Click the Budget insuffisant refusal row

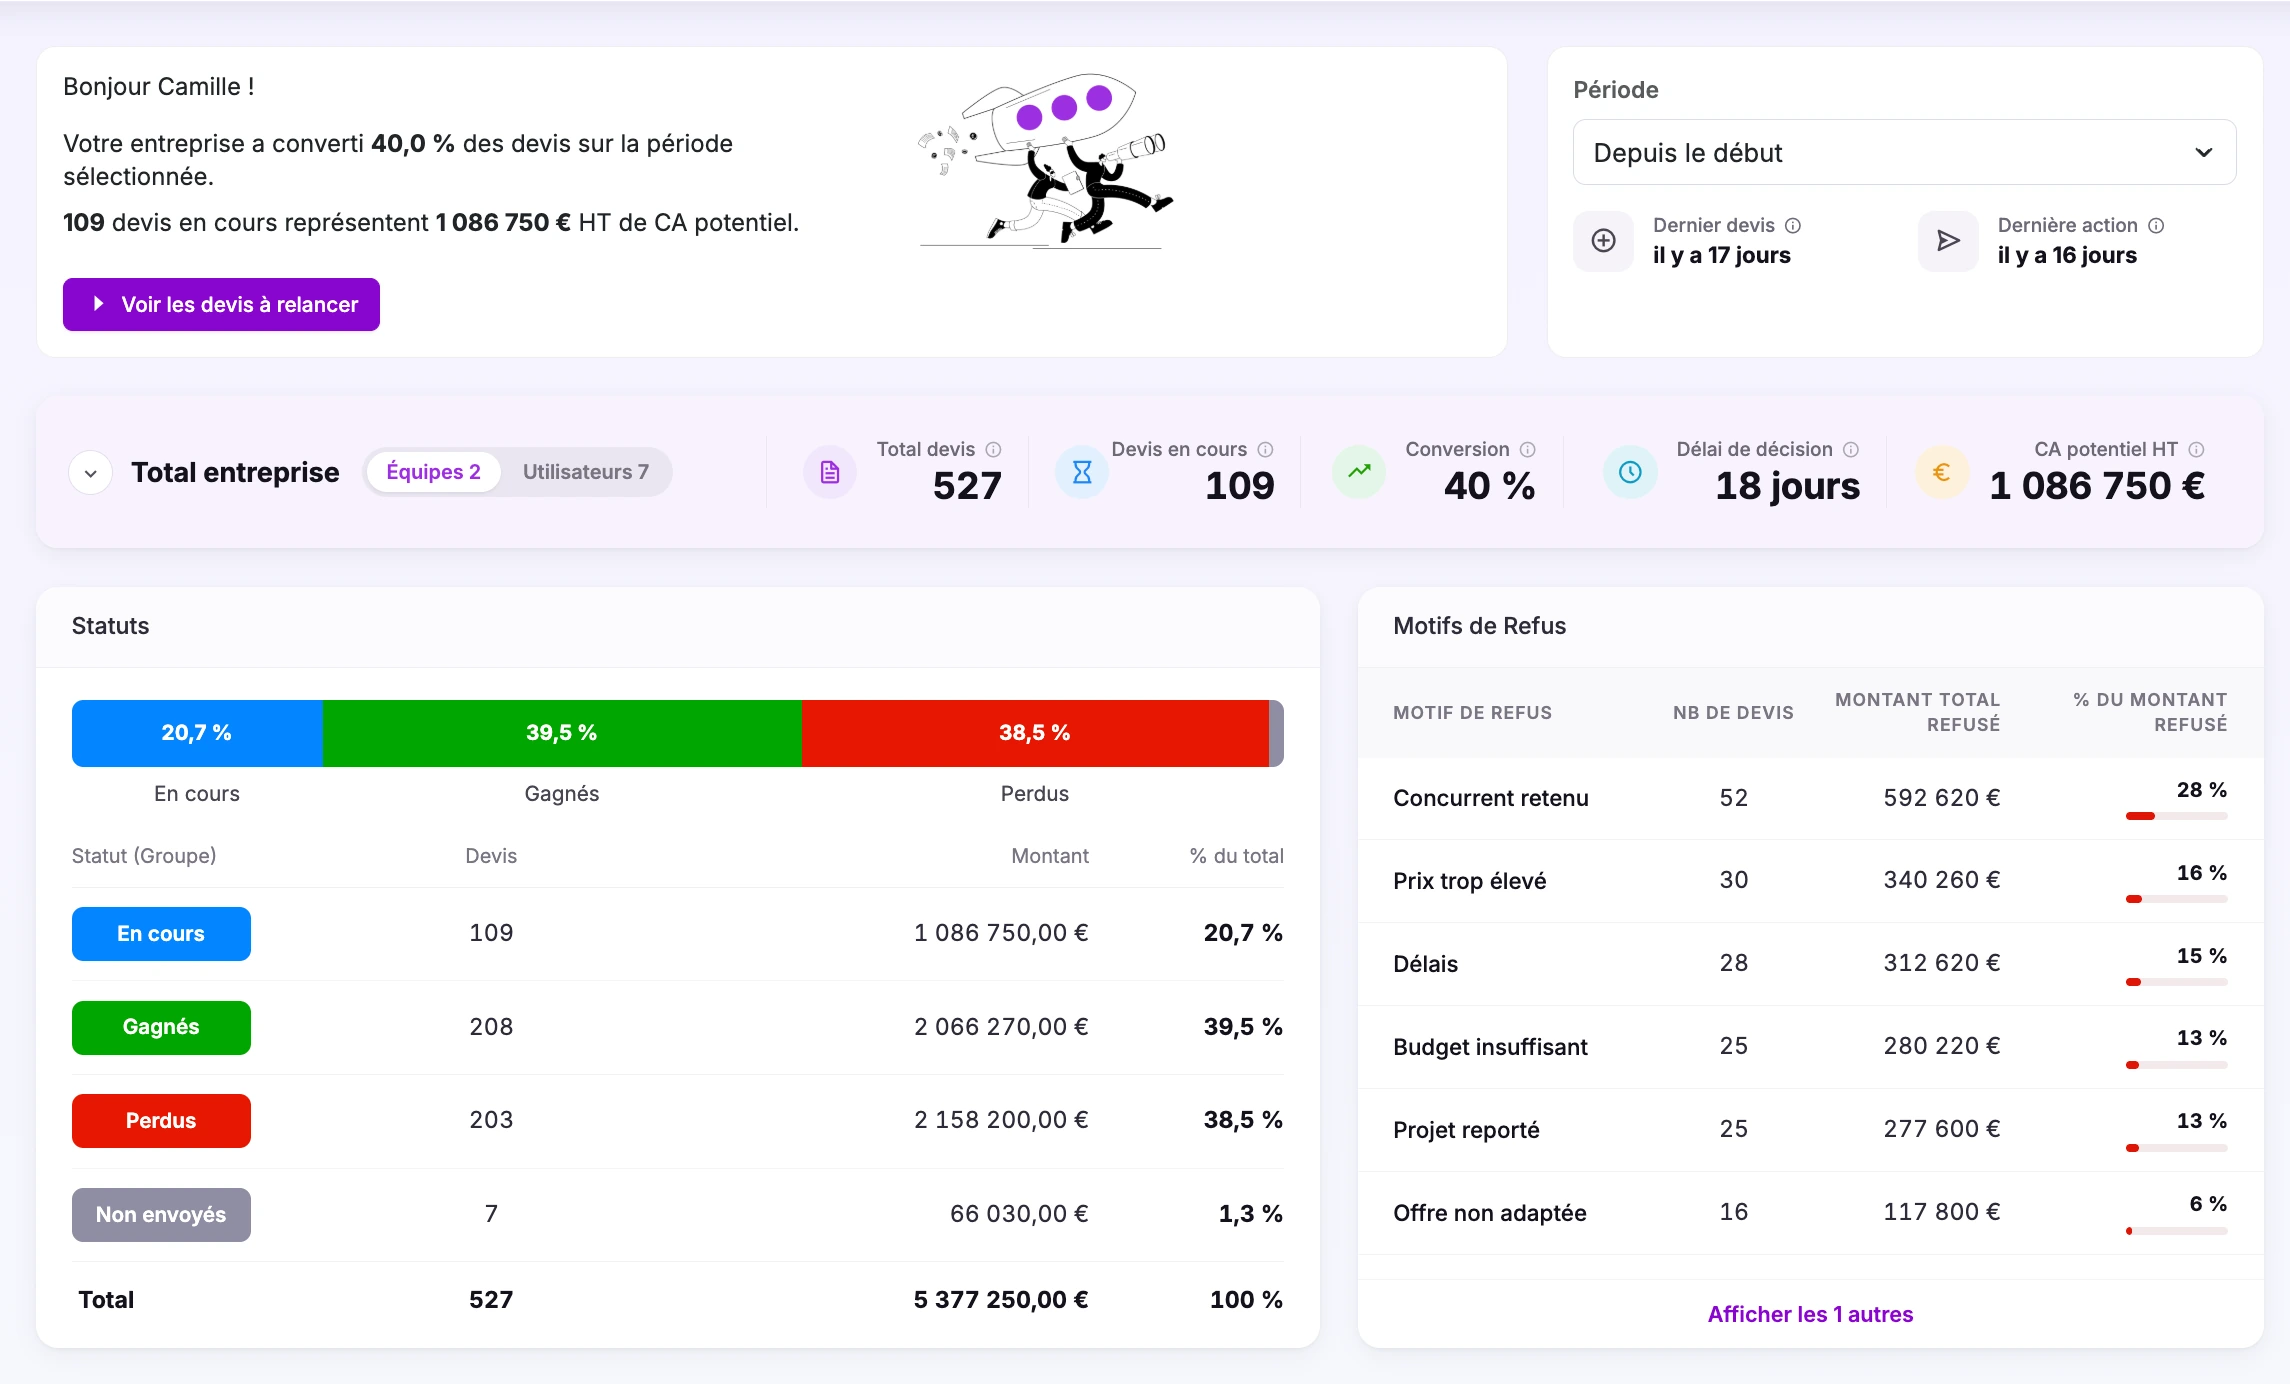(x=1810, y=1047)
